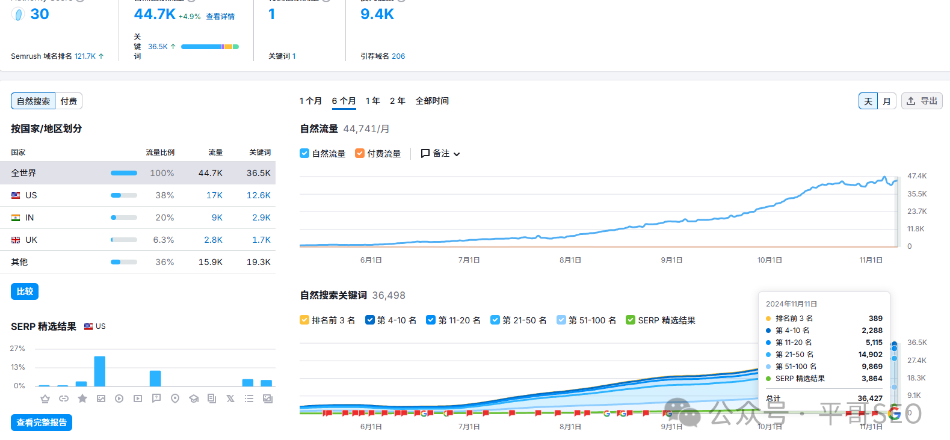Click the map pin local pack icon

click(175, 398)
